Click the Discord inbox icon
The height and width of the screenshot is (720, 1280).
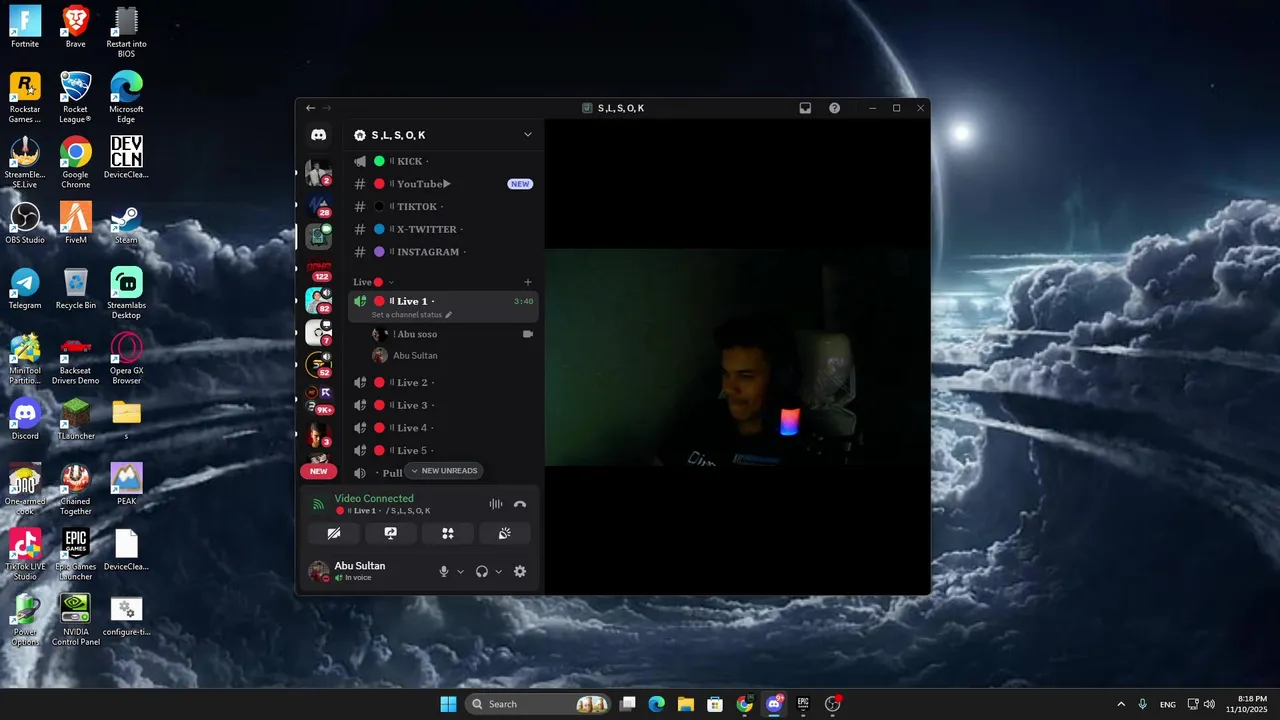pyautogui.click(x=805, y=108)
